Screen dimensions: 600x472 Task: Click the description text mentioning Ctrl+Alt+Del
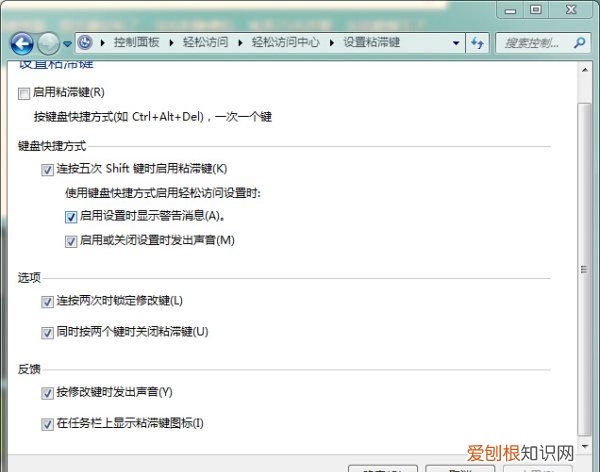[153, 116]
